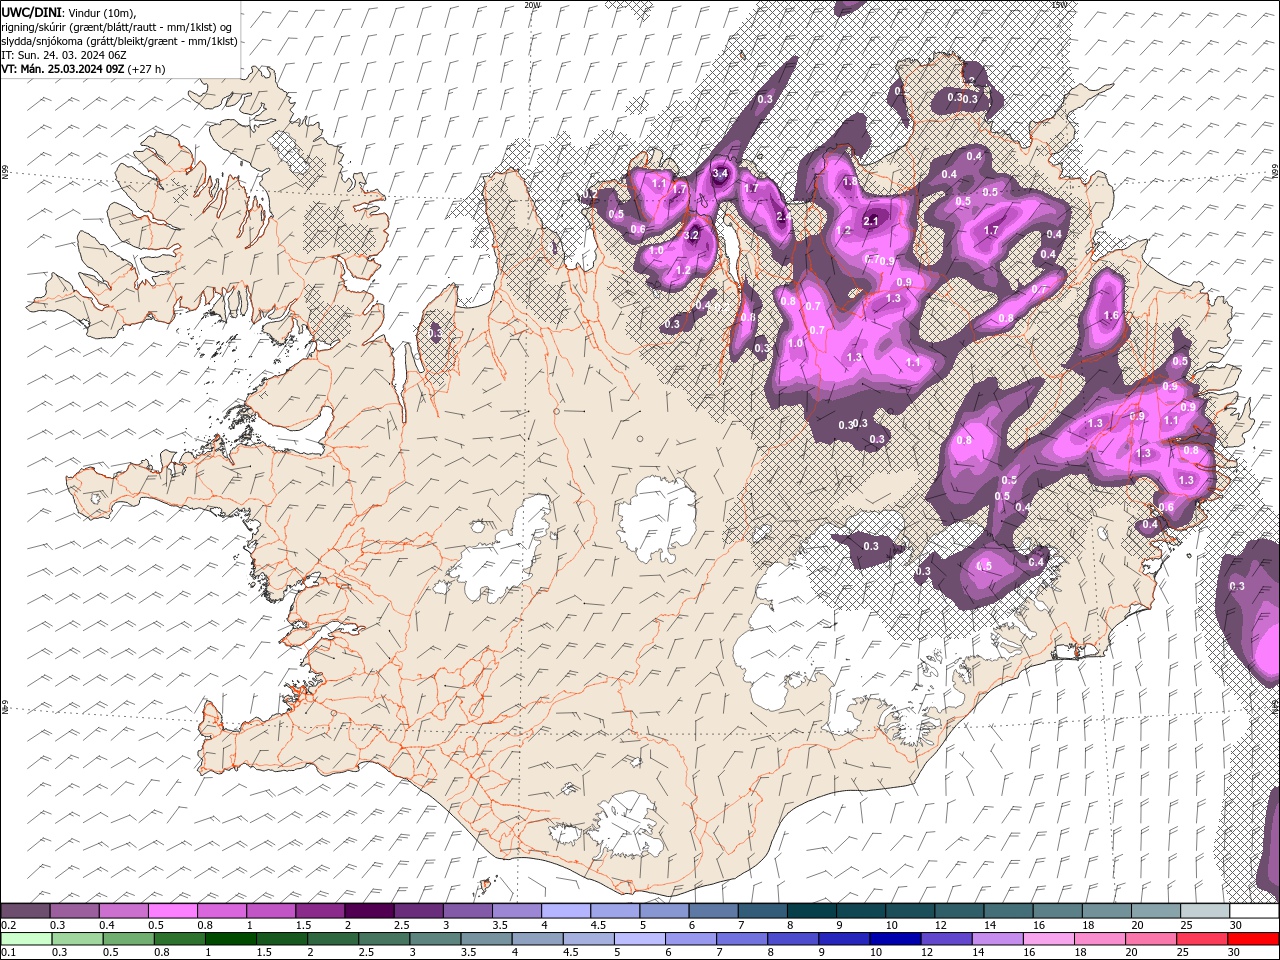Image resolution: width=1280 pixels, height=960 pixels.
Task: Select the dark purple 0.2 snow legend swatch
Action: (x=25, y=911)
